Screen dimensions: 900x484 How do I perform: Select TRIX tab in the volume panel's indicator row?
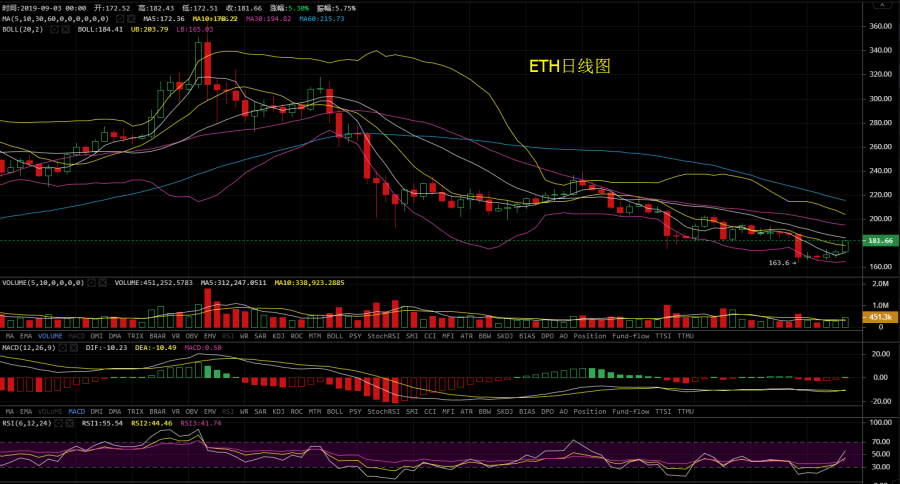pos(135,336)
